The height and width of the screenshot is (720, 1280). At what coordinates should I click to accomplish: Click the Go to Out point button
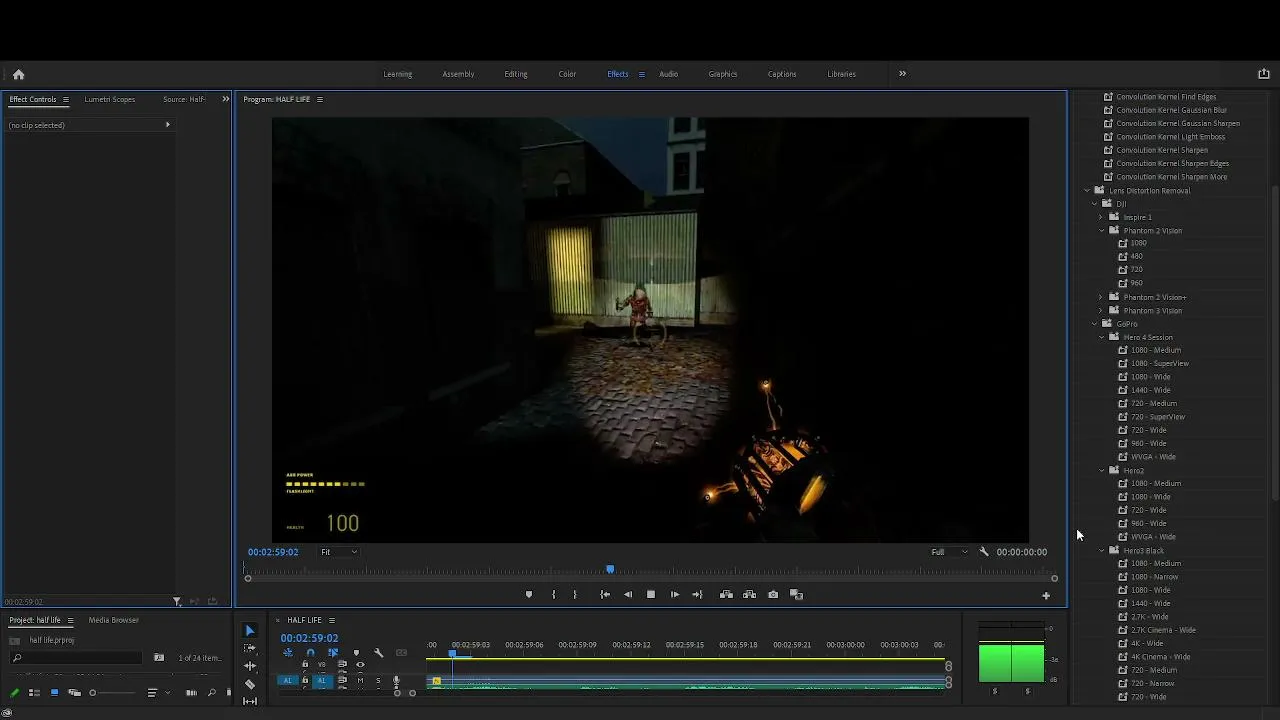point(698,595)
